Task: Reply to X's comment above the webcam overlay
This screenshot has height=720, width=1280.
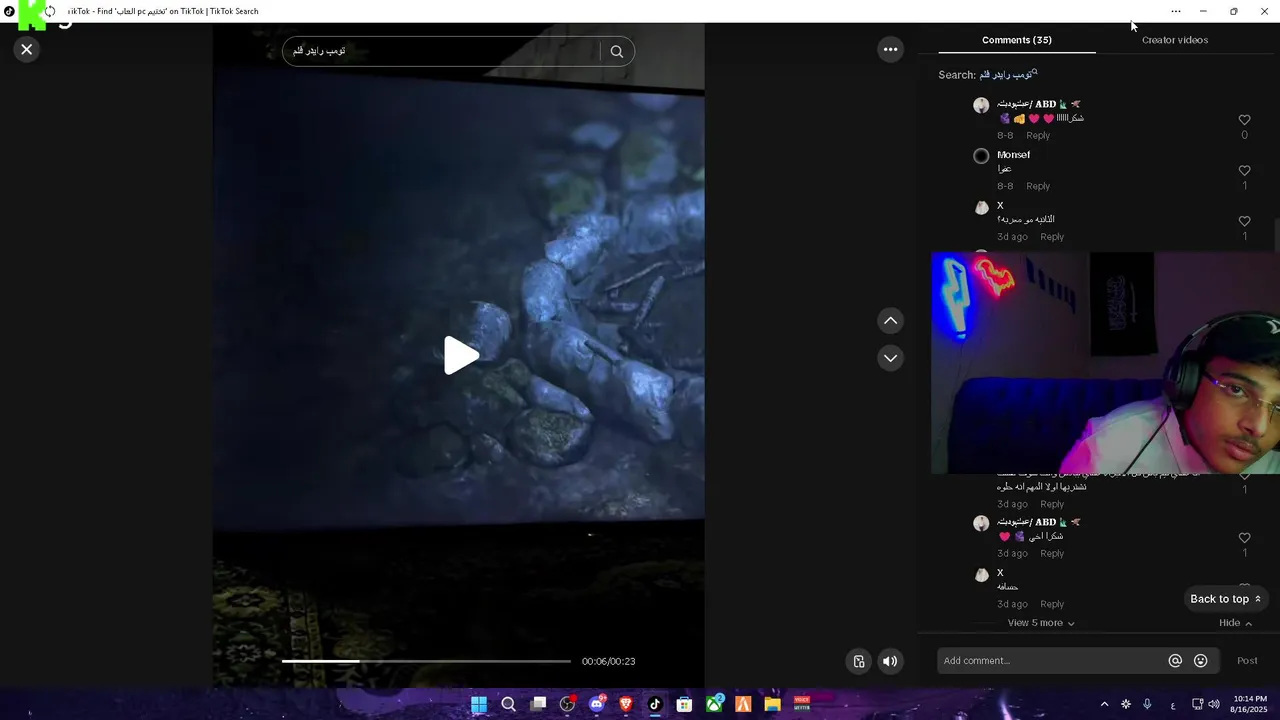Action: tap(1052, 237)
